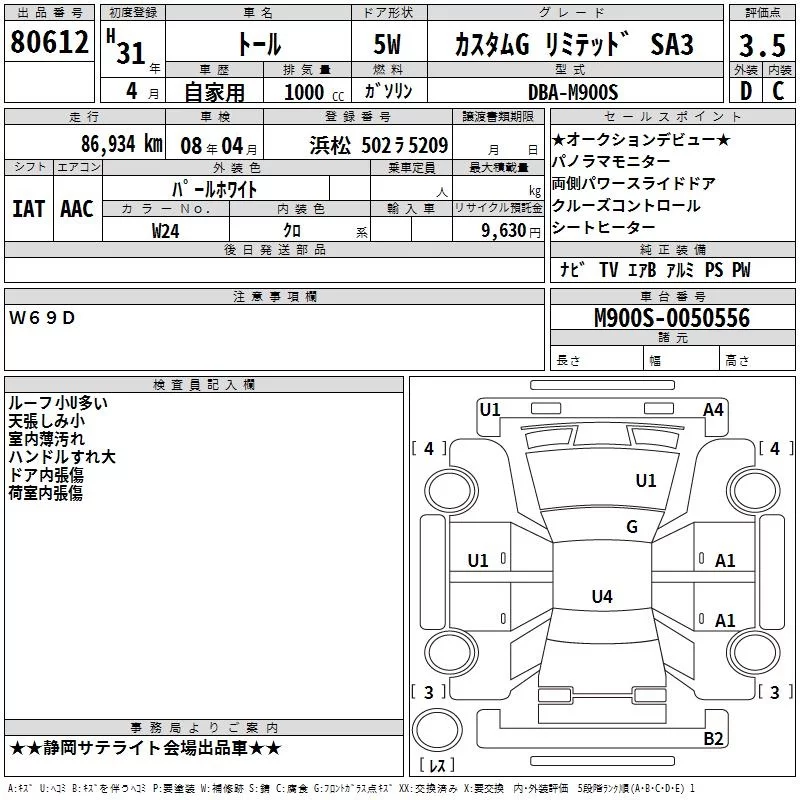Select the caution note W69D

(42, 318)
